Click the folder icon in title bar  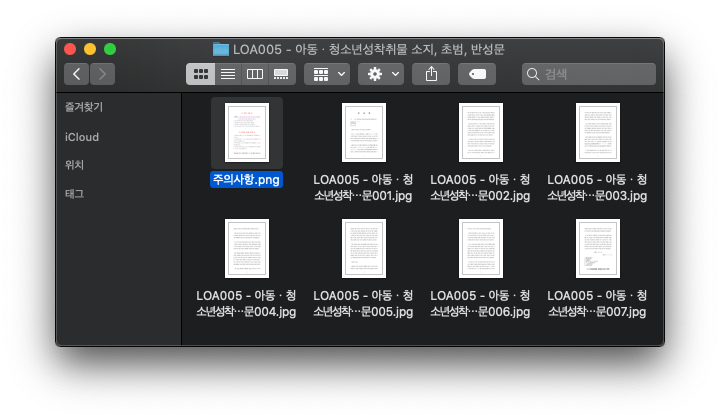tap(221, 49)
